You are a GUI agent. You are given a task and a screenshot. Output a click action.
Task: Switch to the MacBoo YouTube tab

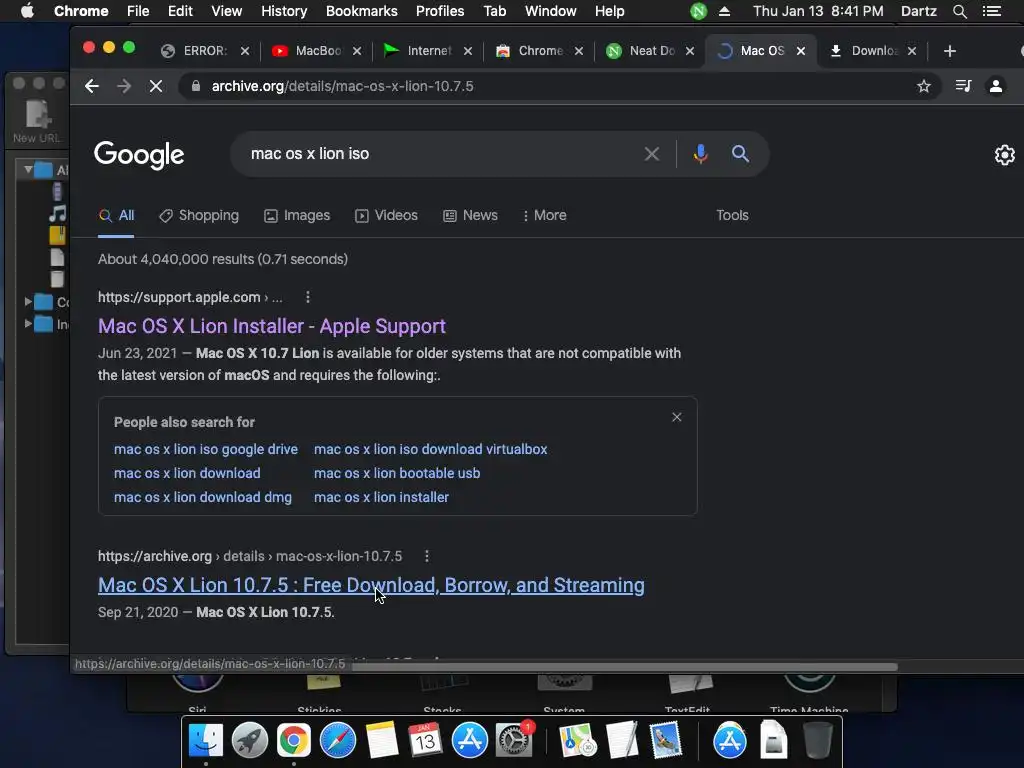point(318,51)
